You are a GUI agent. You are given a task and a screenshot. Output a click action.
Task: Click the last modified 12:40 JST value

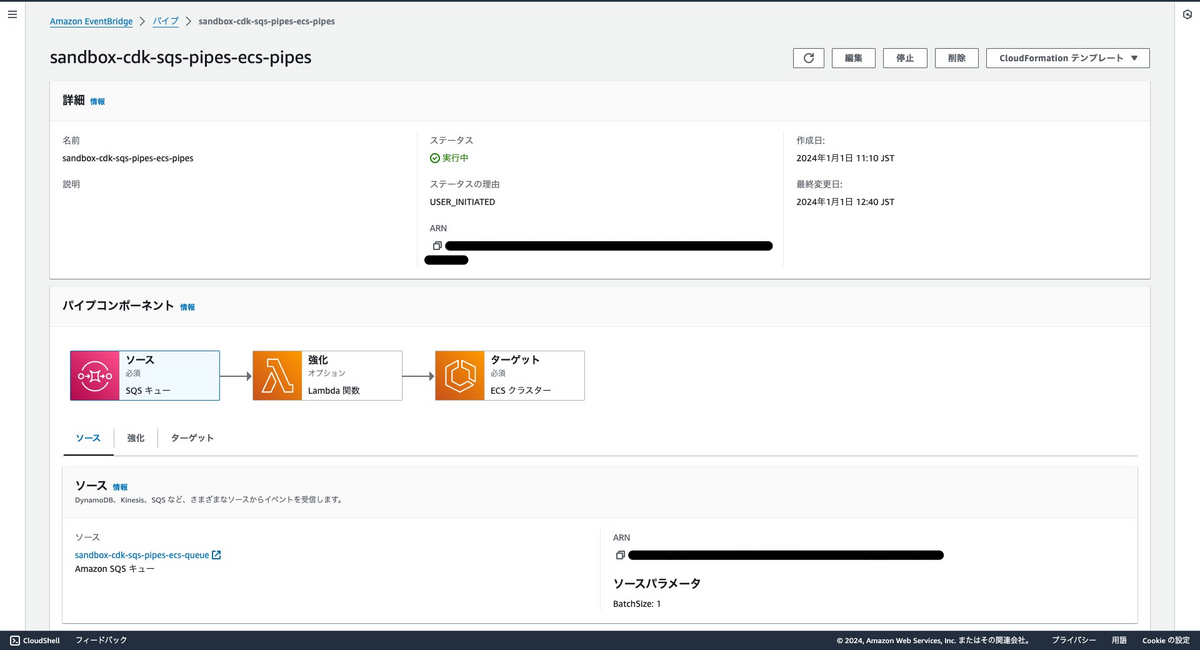[845, 202]
